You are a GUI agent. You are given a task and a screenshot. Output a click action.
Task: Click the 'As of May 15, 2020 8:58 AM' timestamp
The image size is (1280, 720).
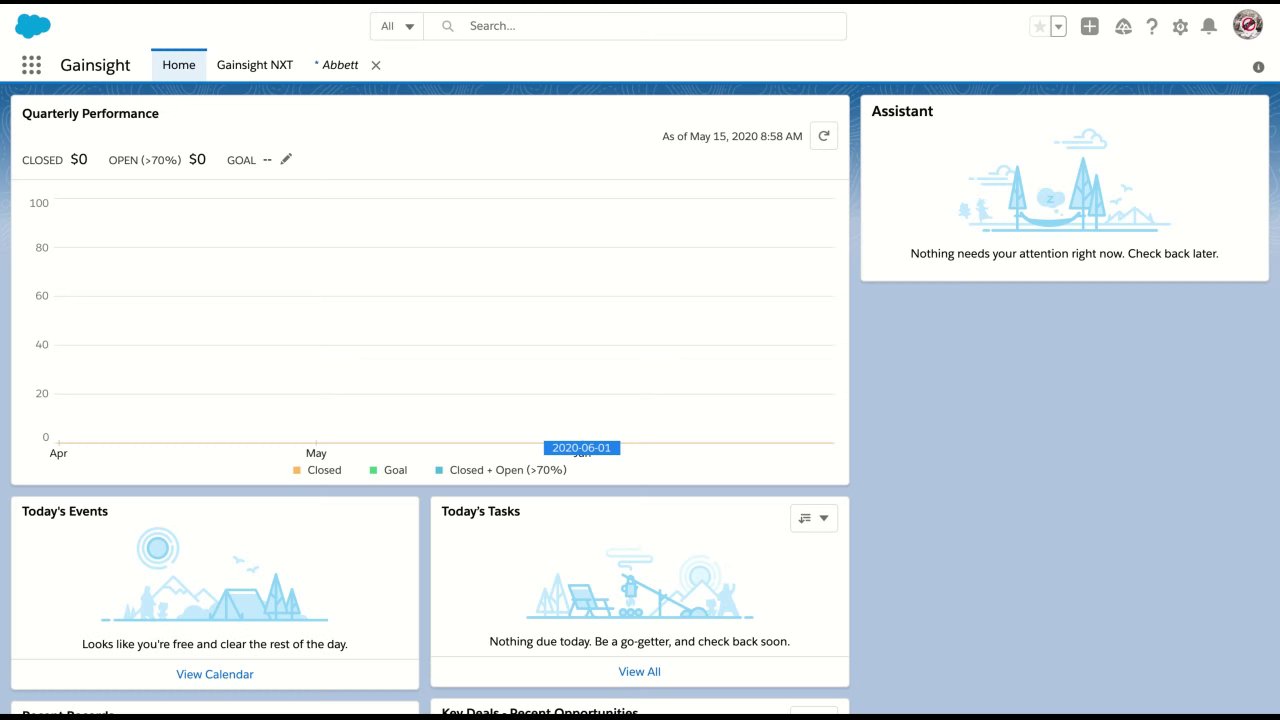(x=732, y=136)
